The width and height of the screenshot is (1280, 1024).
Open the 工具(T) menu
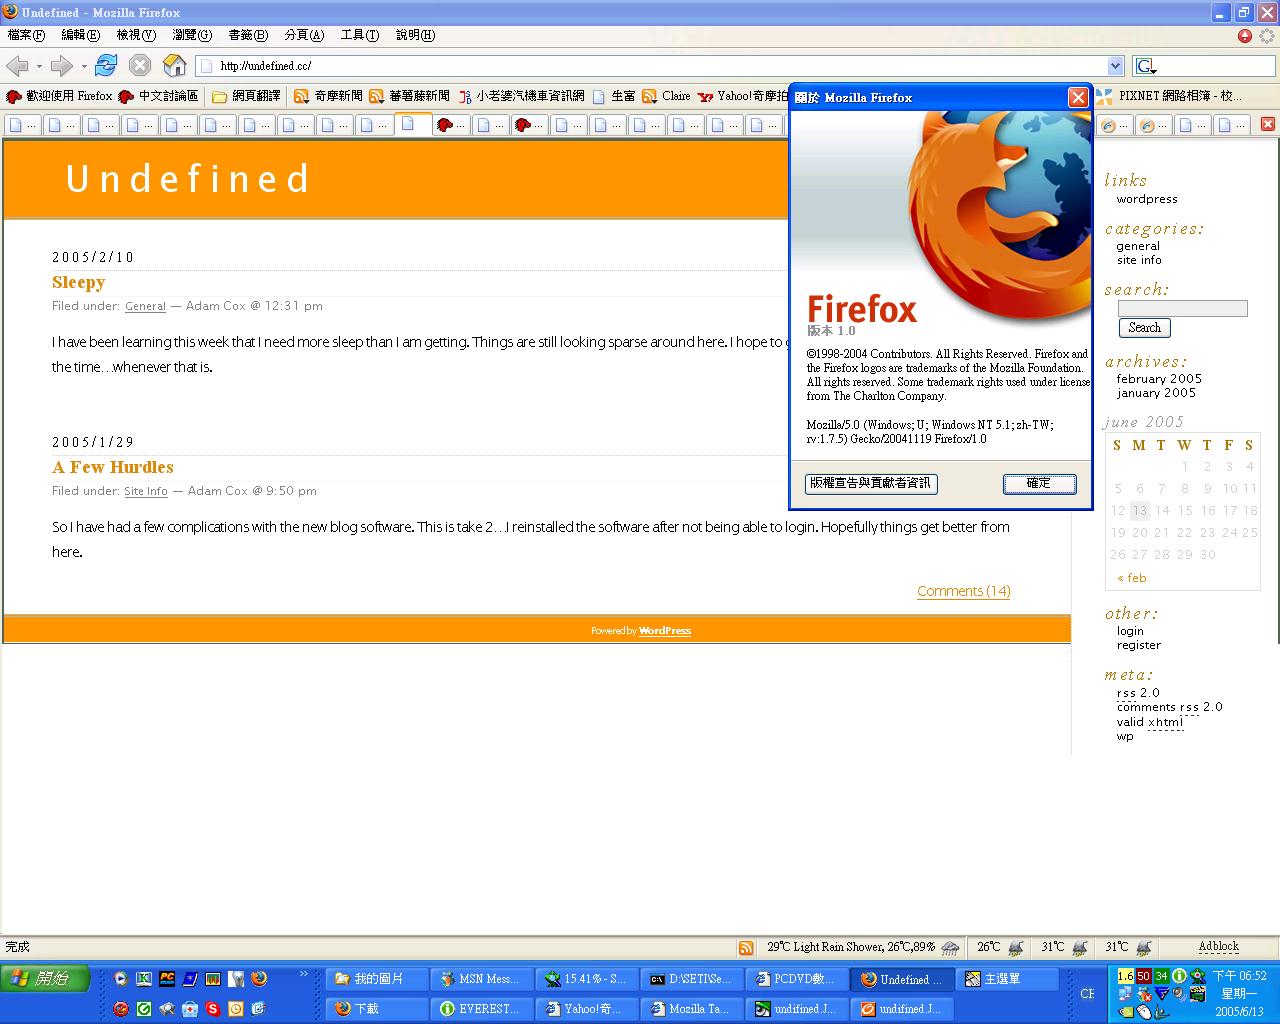(360, 35)
